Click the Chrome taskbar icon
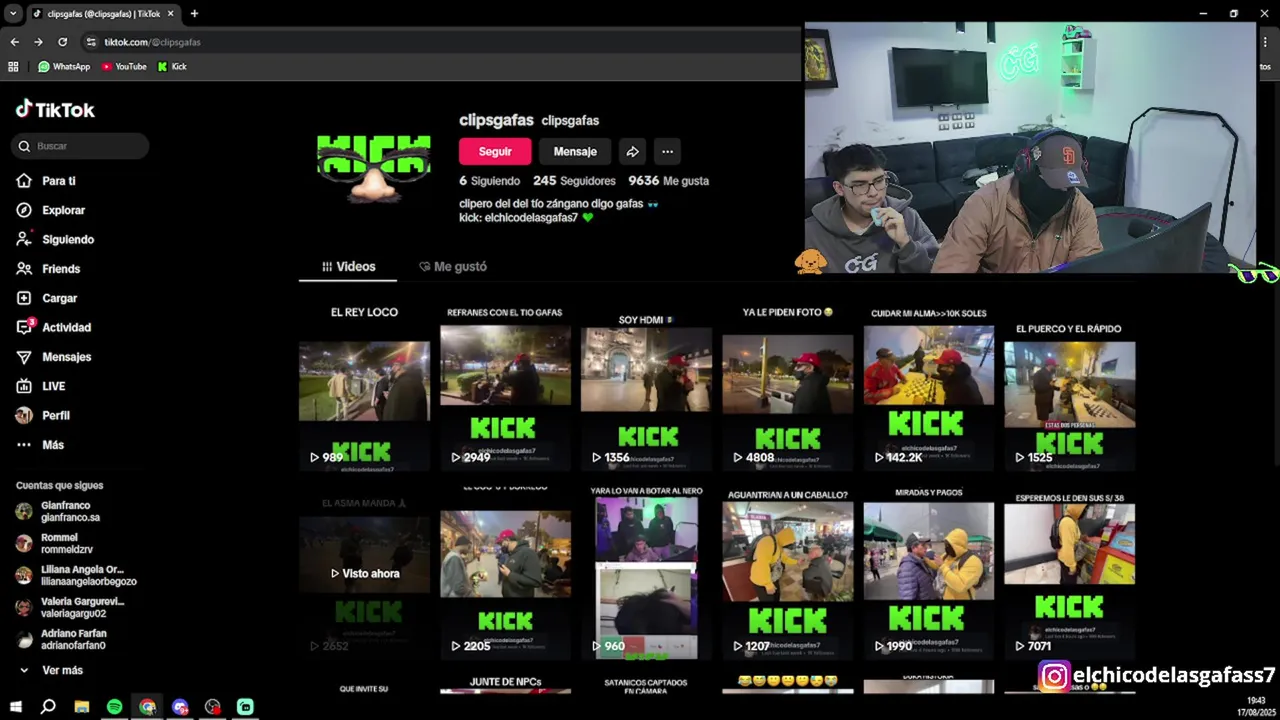 (x=147, y=707)
